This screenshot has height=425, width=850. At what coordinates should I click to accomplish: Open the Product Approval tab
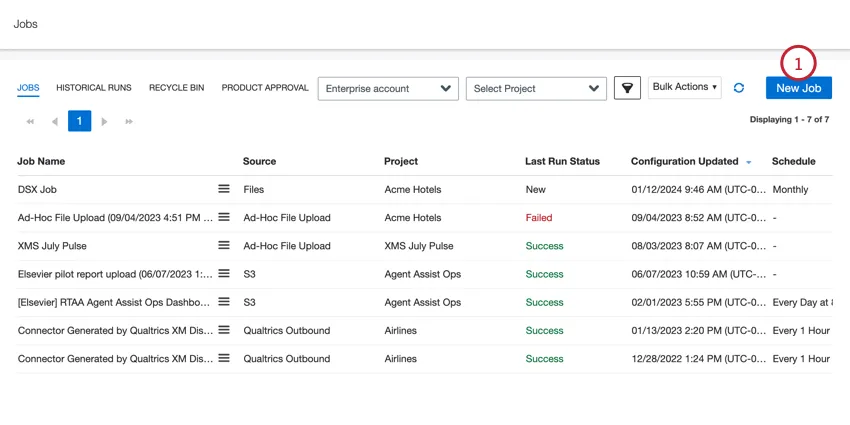[265, 88]
